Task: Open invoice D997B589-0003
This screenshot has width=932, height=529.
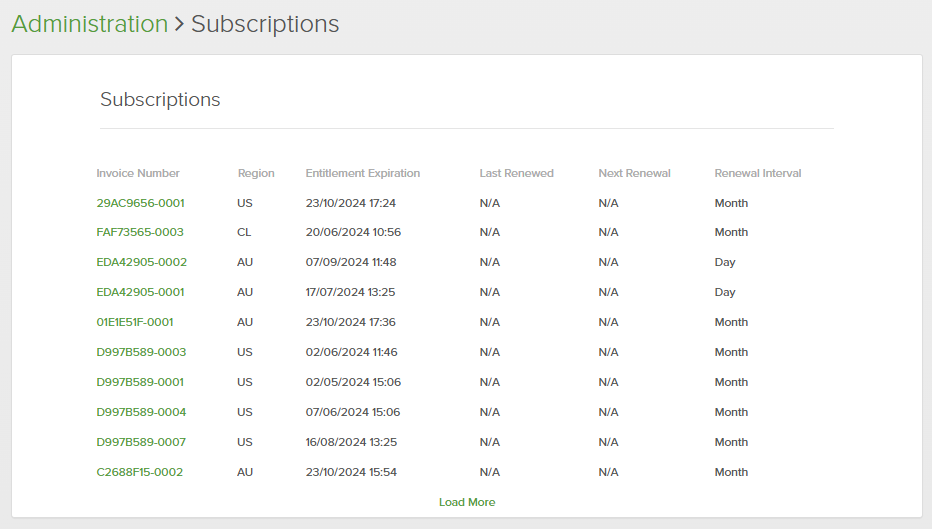Action: pyautogui.click(x=141, y=352)
